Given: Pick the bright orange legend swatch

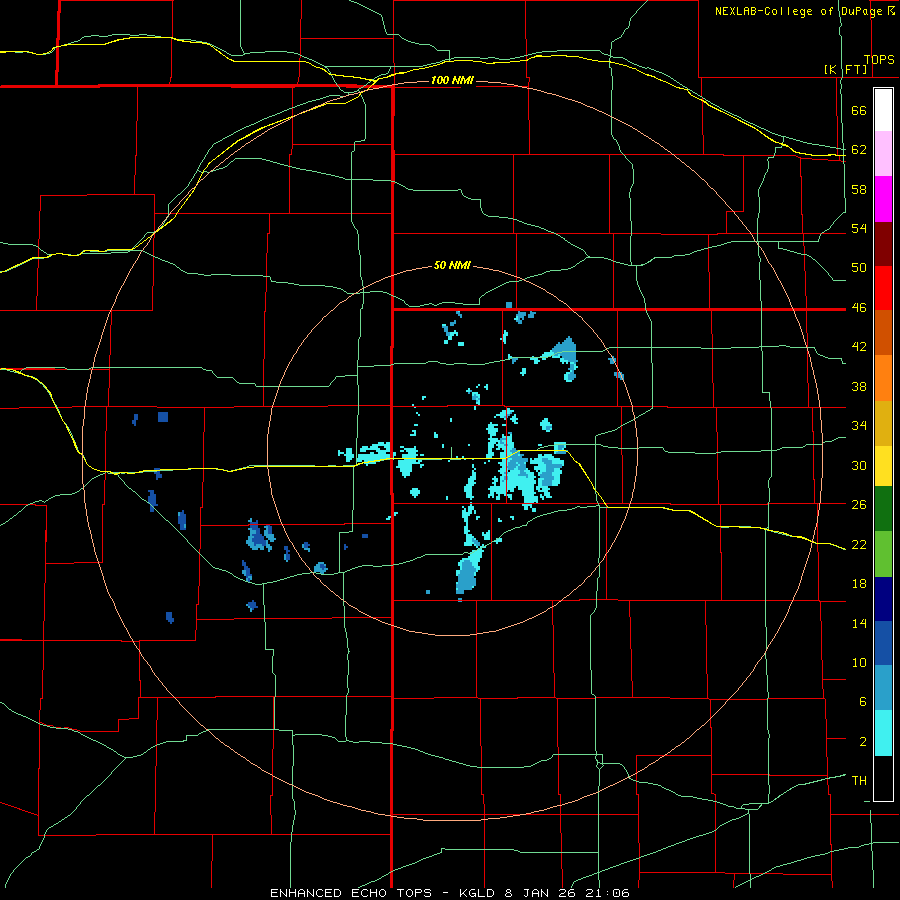Looking at the screenshot, I should (883, 378).
